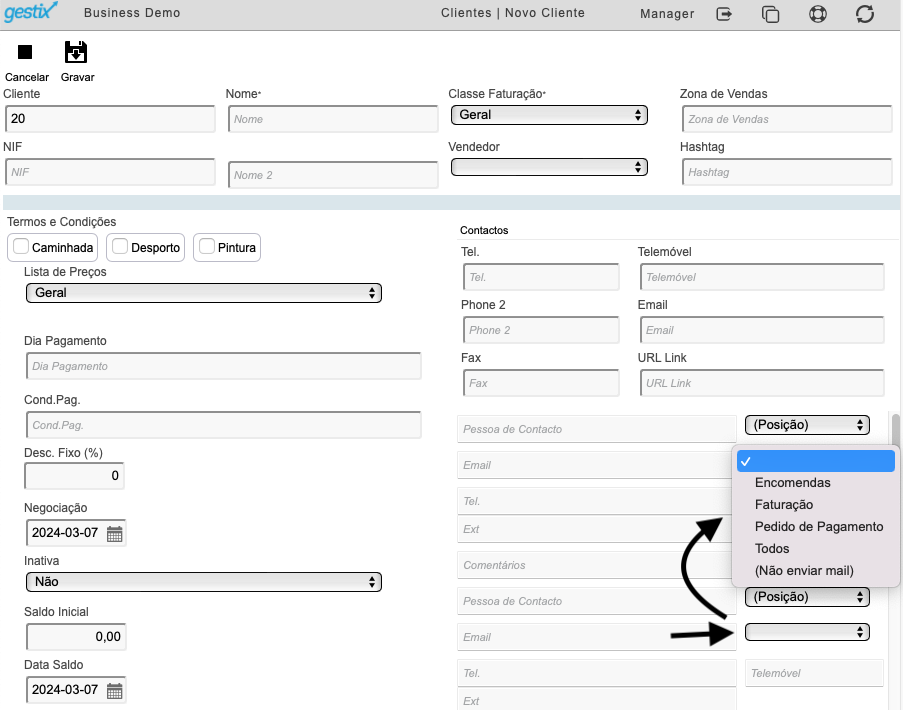Toggle the Caminhada checkbox

pyautogui.click(x=21, y=246)
